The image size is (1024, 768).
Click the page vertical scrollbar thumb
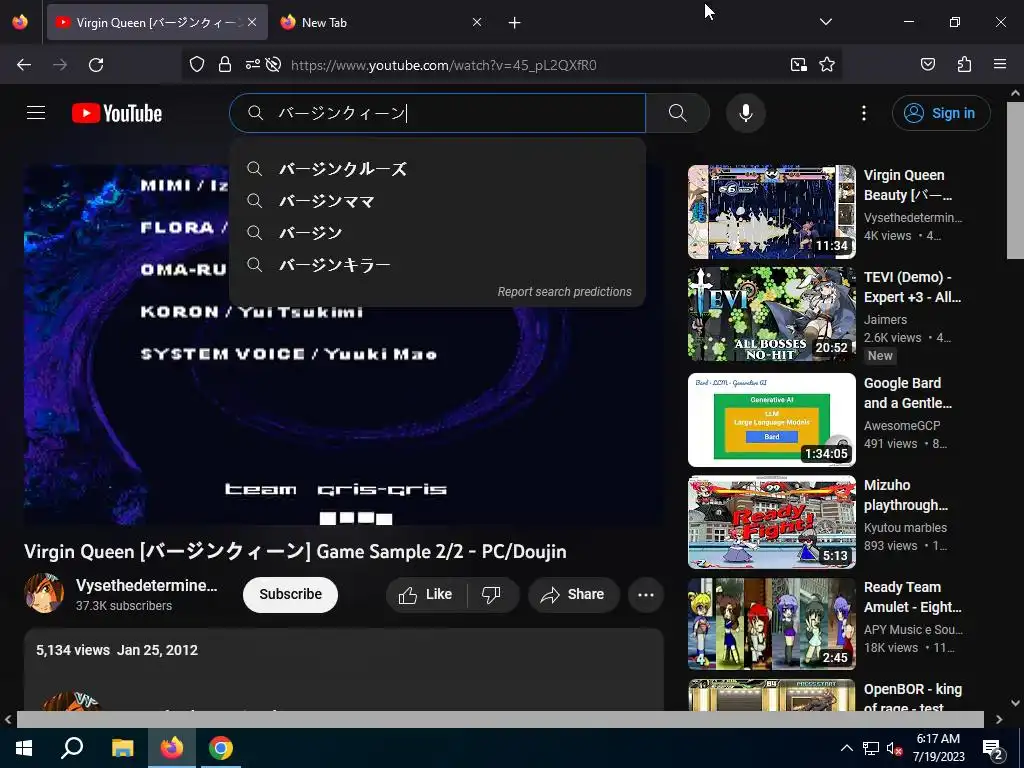[x=1015, y=180]
